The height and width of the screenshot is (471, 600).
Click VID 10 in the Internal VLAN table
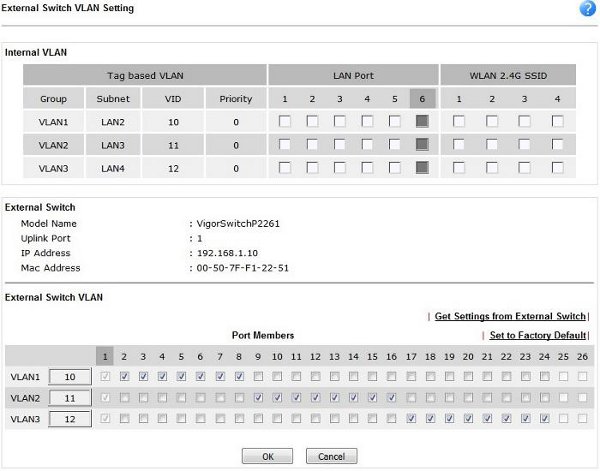173,122
